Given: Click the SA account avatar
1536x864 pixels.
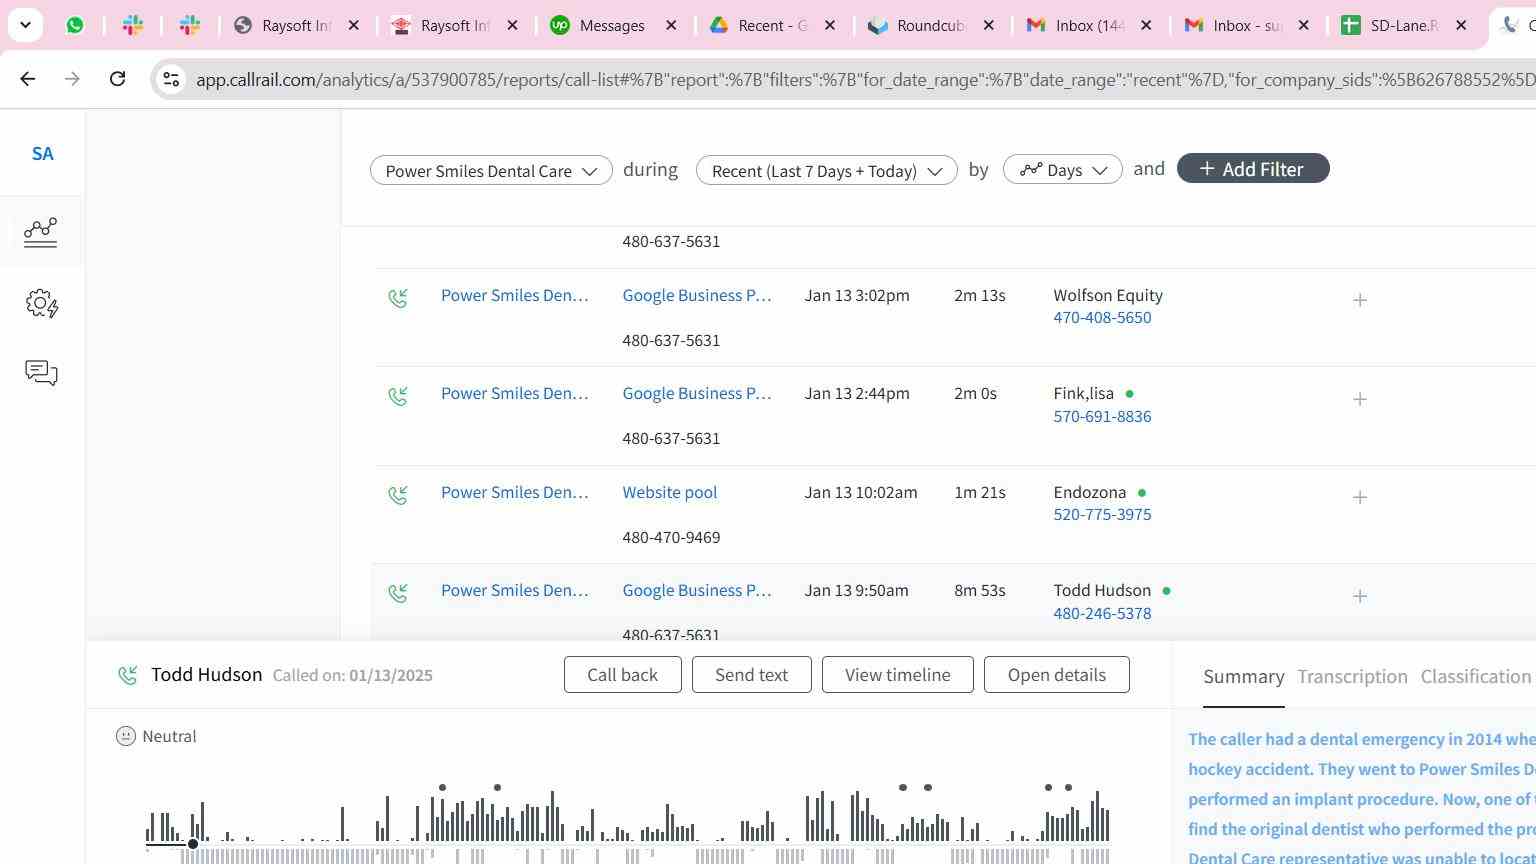Looking at the screenshot, I should 42,154.
